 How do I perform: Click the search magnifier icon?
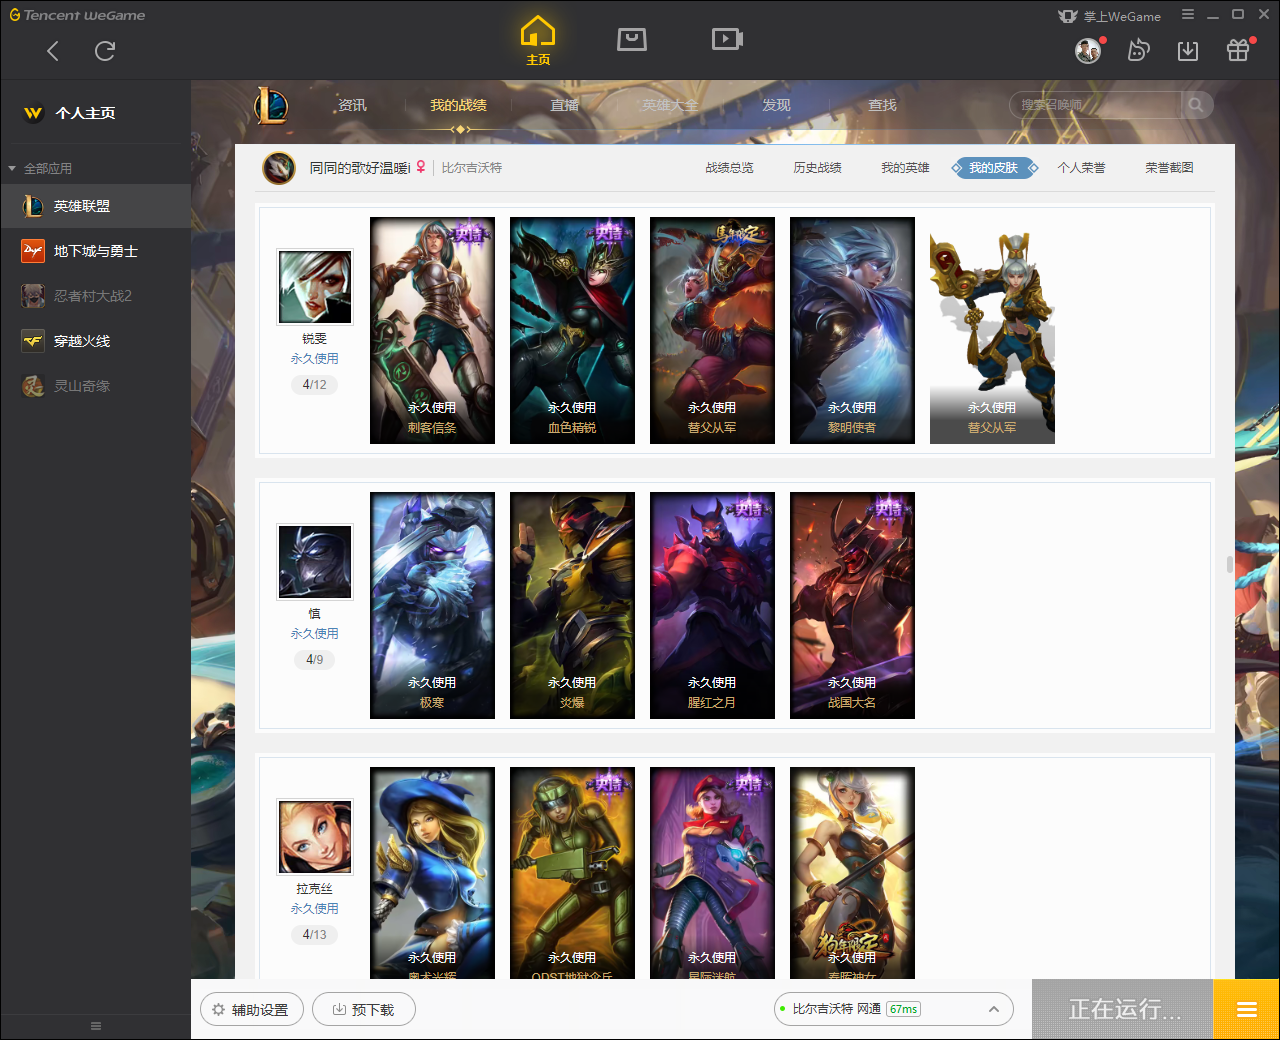[1196, 105]
